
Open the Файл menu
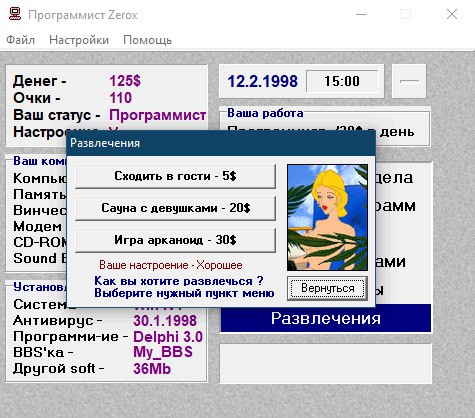[21, 40]
